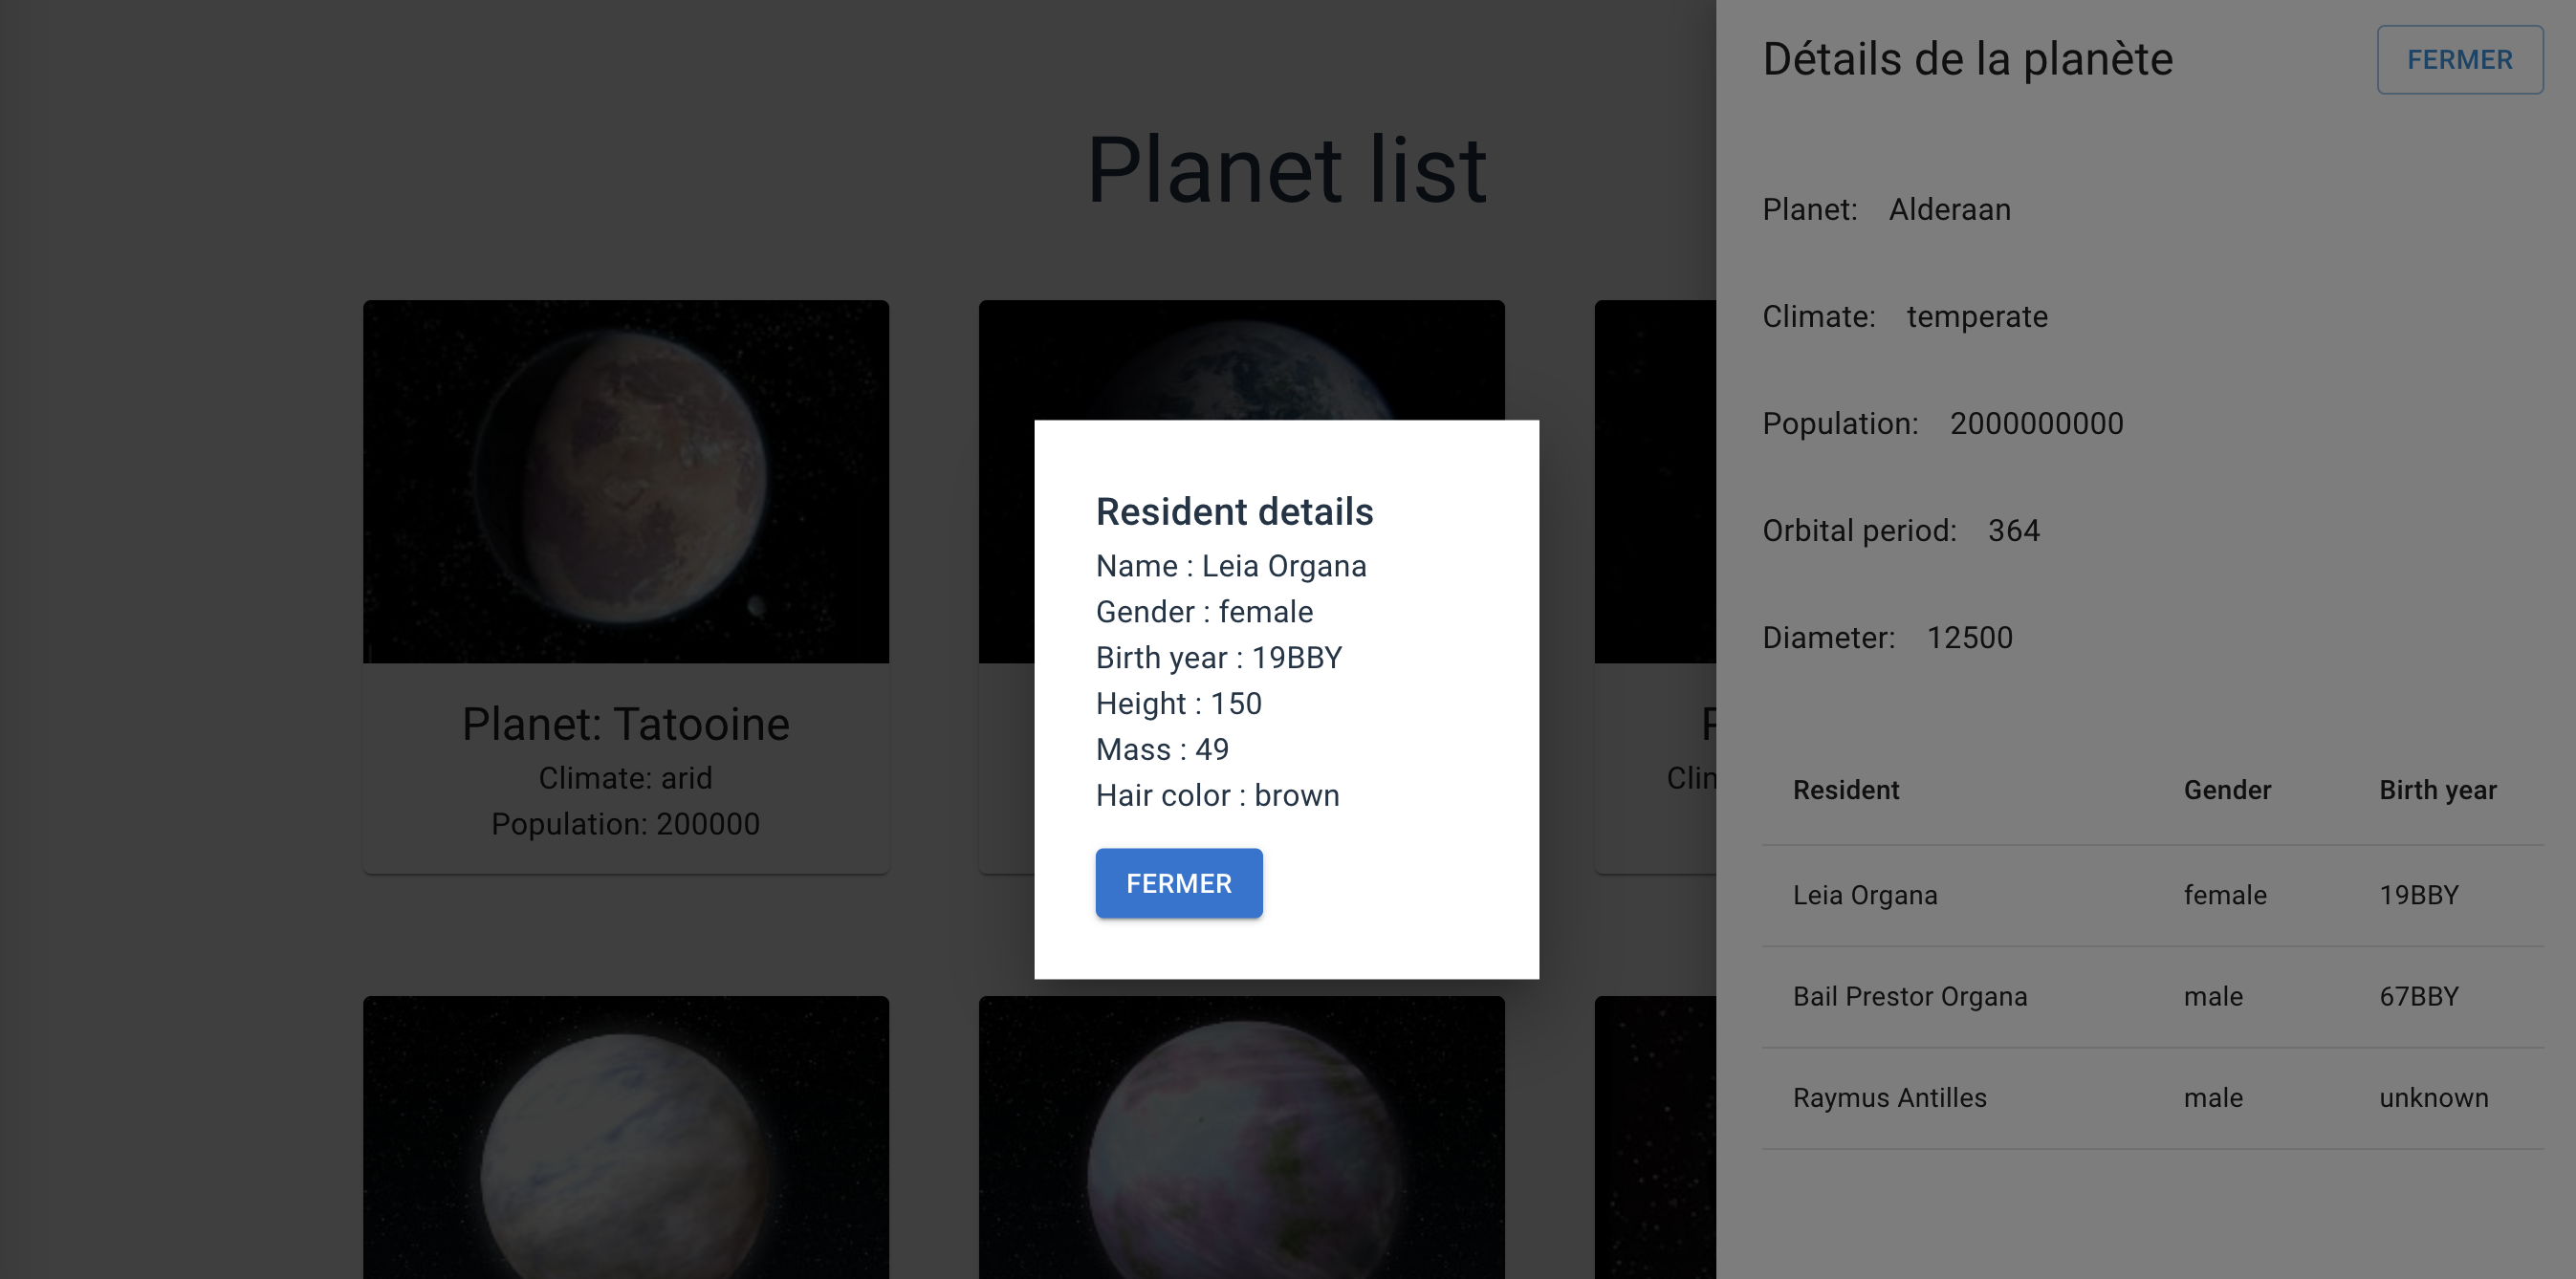Open the pinkish planet thumbnail in bottom middle
2576x1279 pixels.
[1241, 1137]
